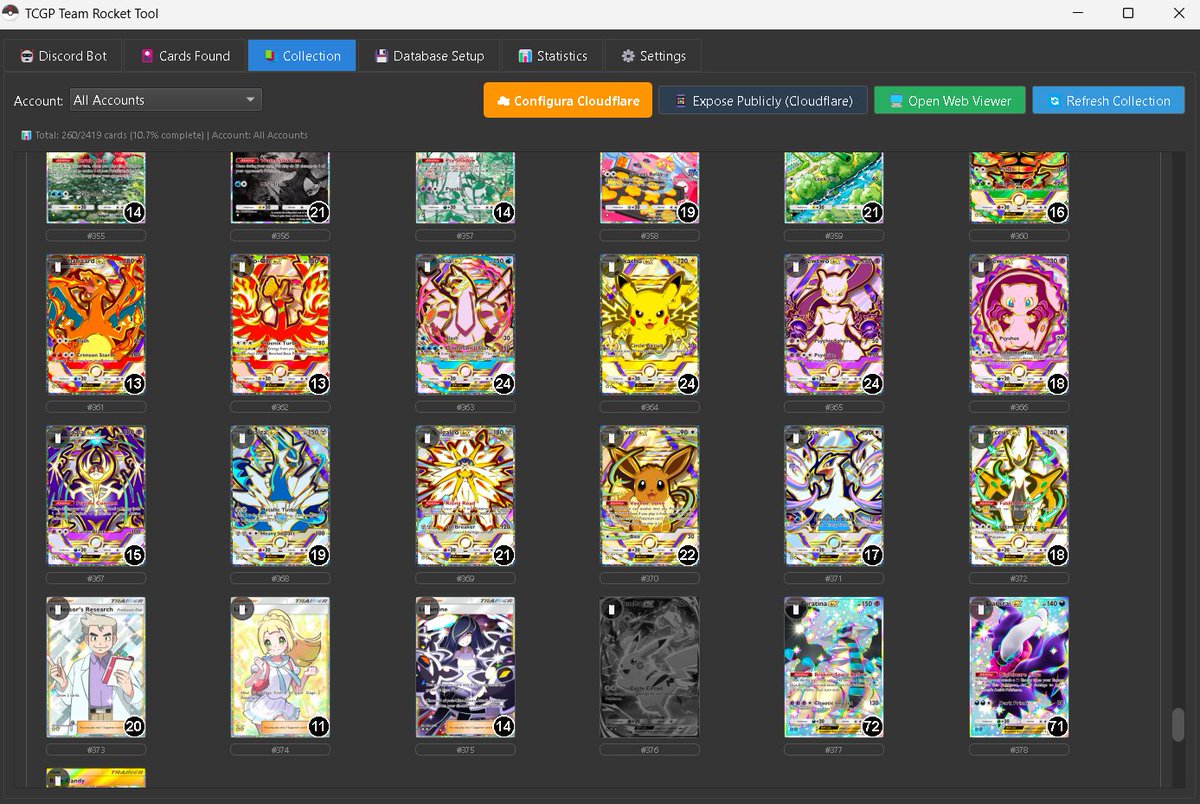Click the deck icon on card #361
The width and height of the screenshot is (1200, 804).
(x=57, y=267)
